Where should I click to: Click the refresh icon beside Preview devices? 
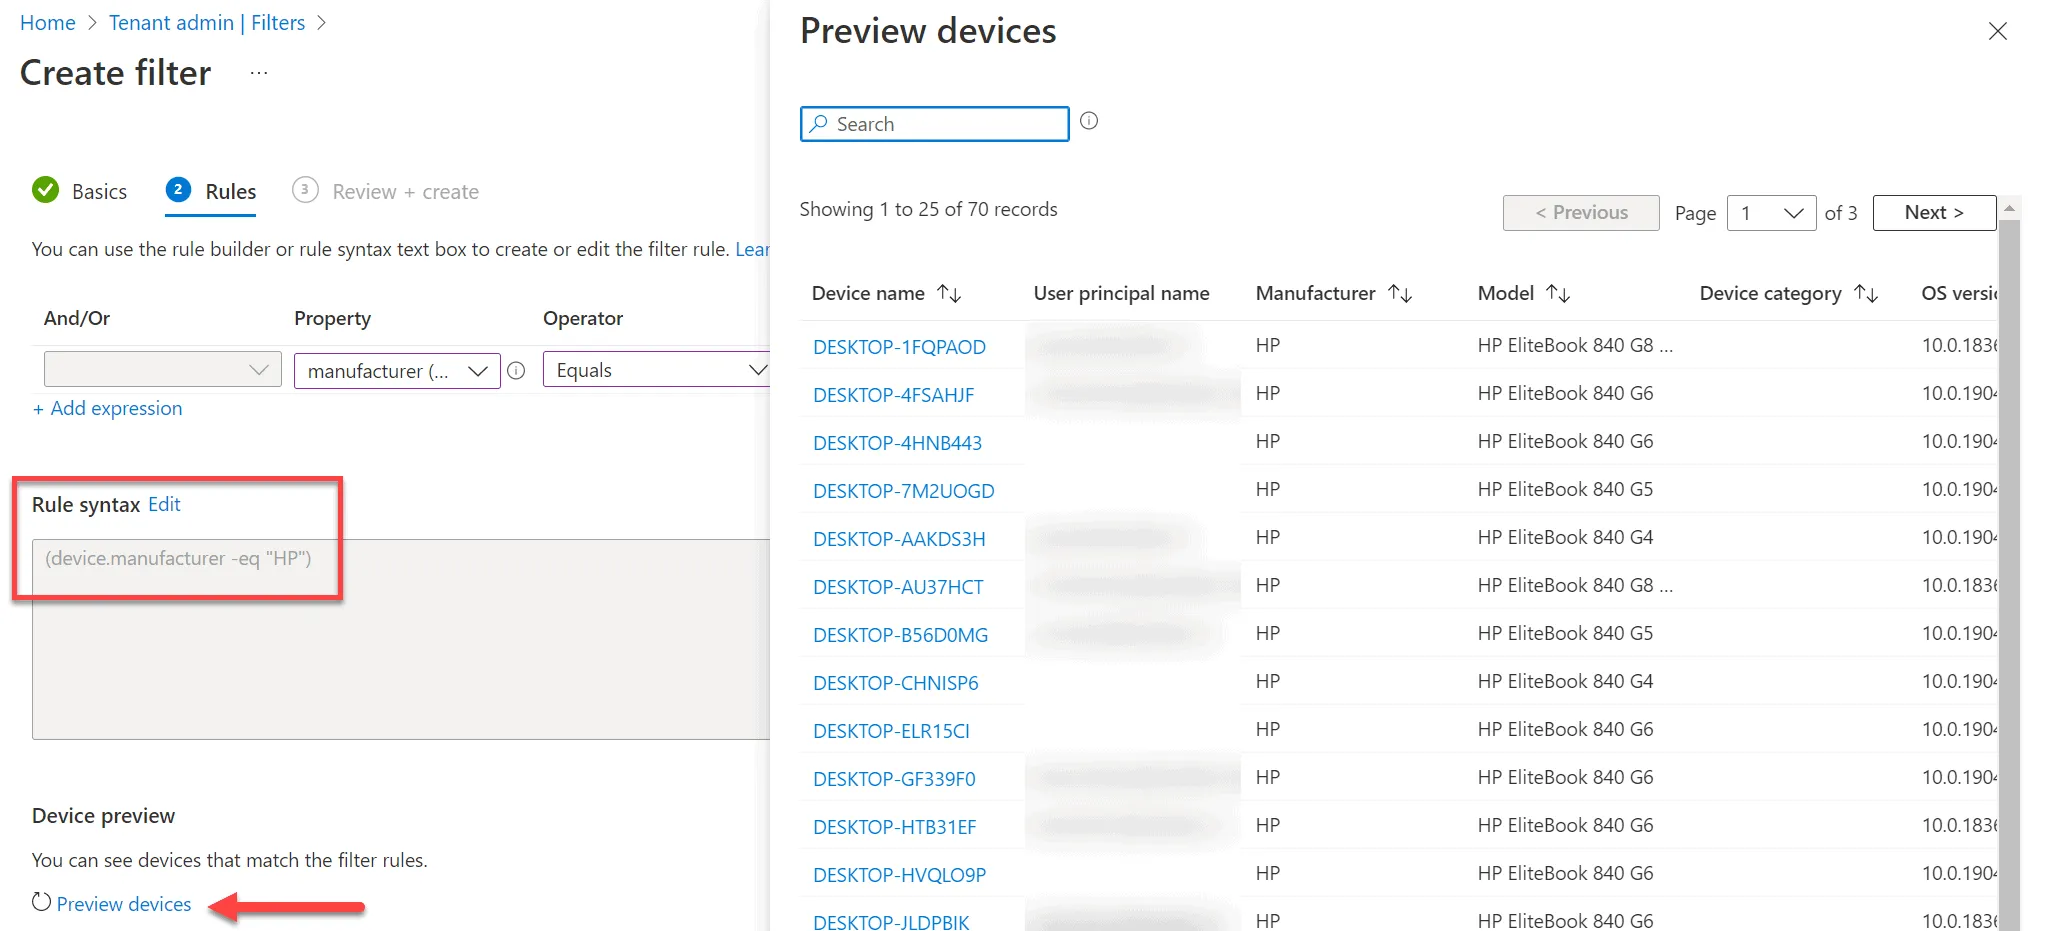(41, 902)
